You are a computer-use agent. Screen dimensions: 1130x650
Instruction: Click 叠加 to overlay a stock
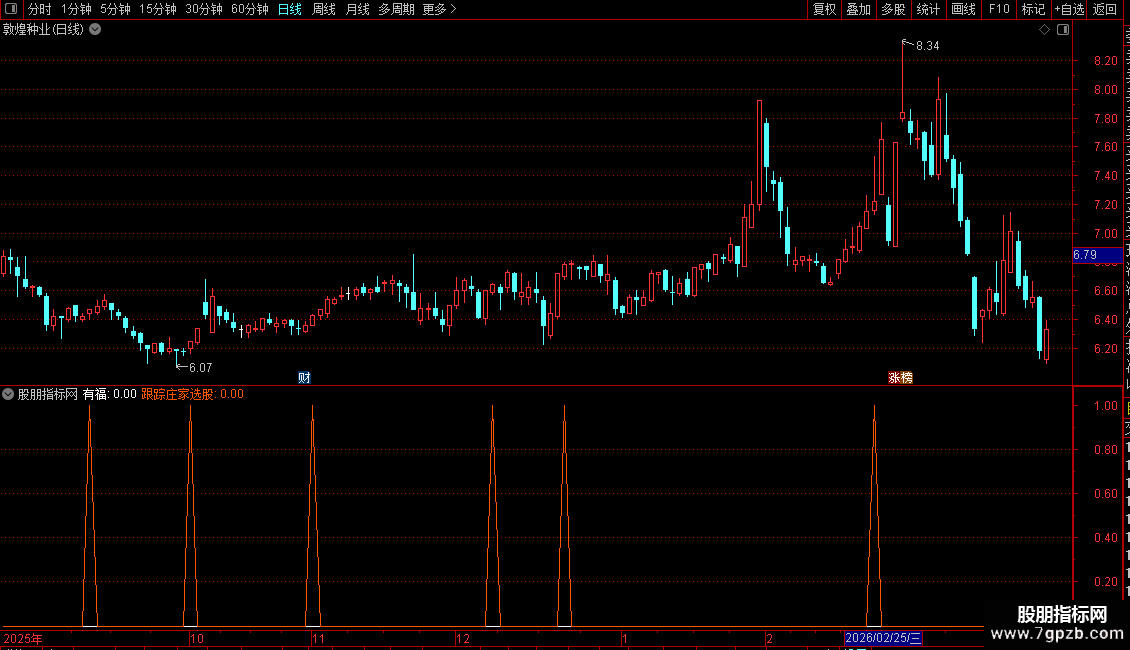coord(858,9)
